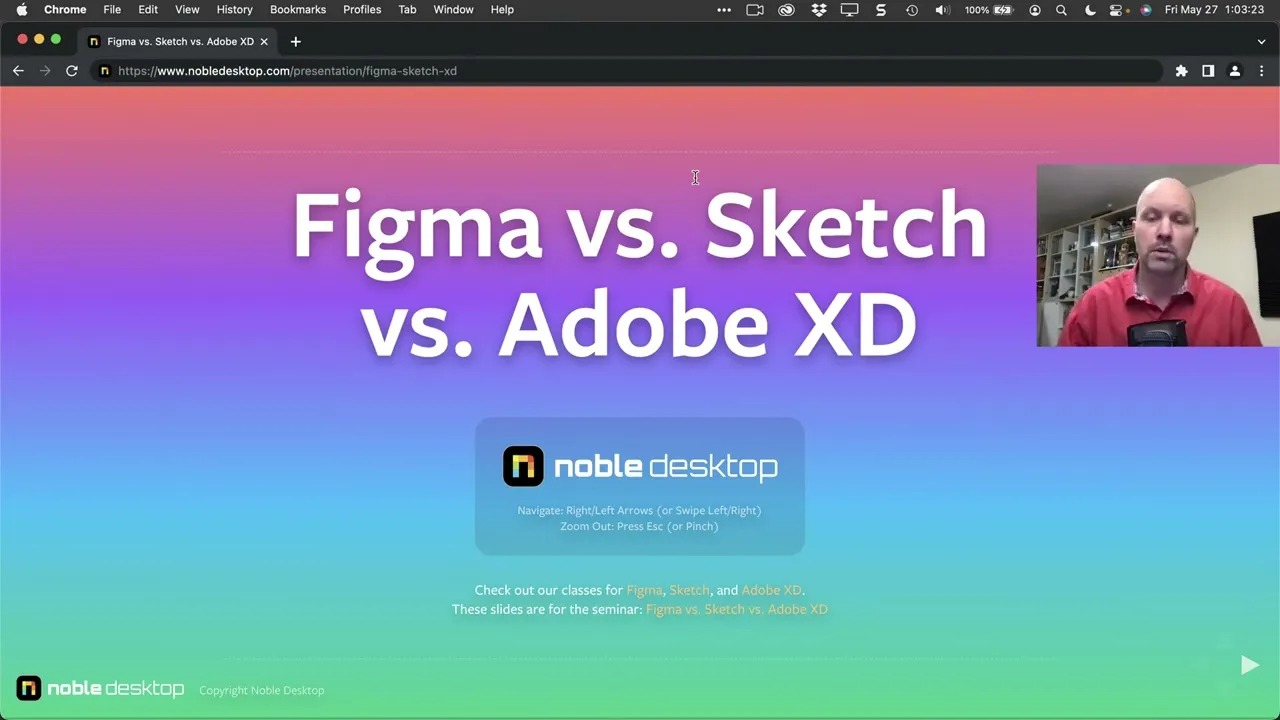This screenshot has height=720, width=1280.
Task: Click the date and time display
Action: (1214, 10)
